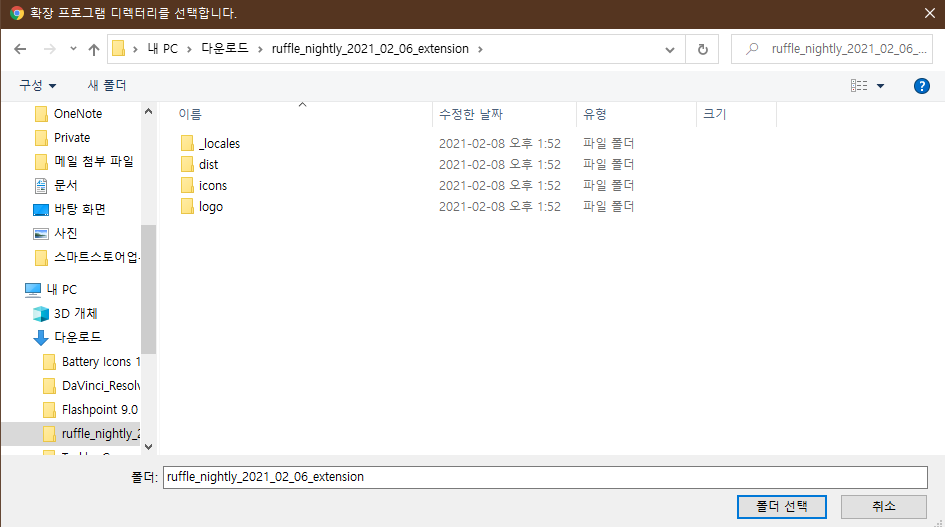
Task: Open DaVinci_Resolve folder in sidebar
Action: [x=101, y=385]
